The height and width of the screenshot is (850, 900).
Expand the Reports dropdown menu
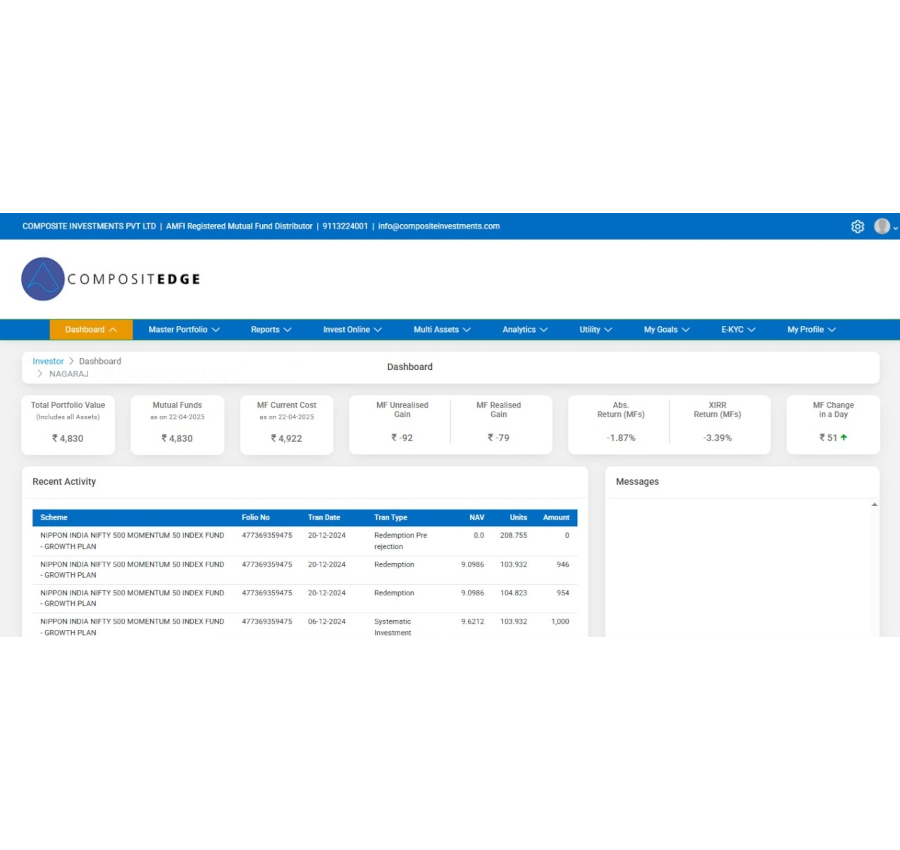point(270,330)
